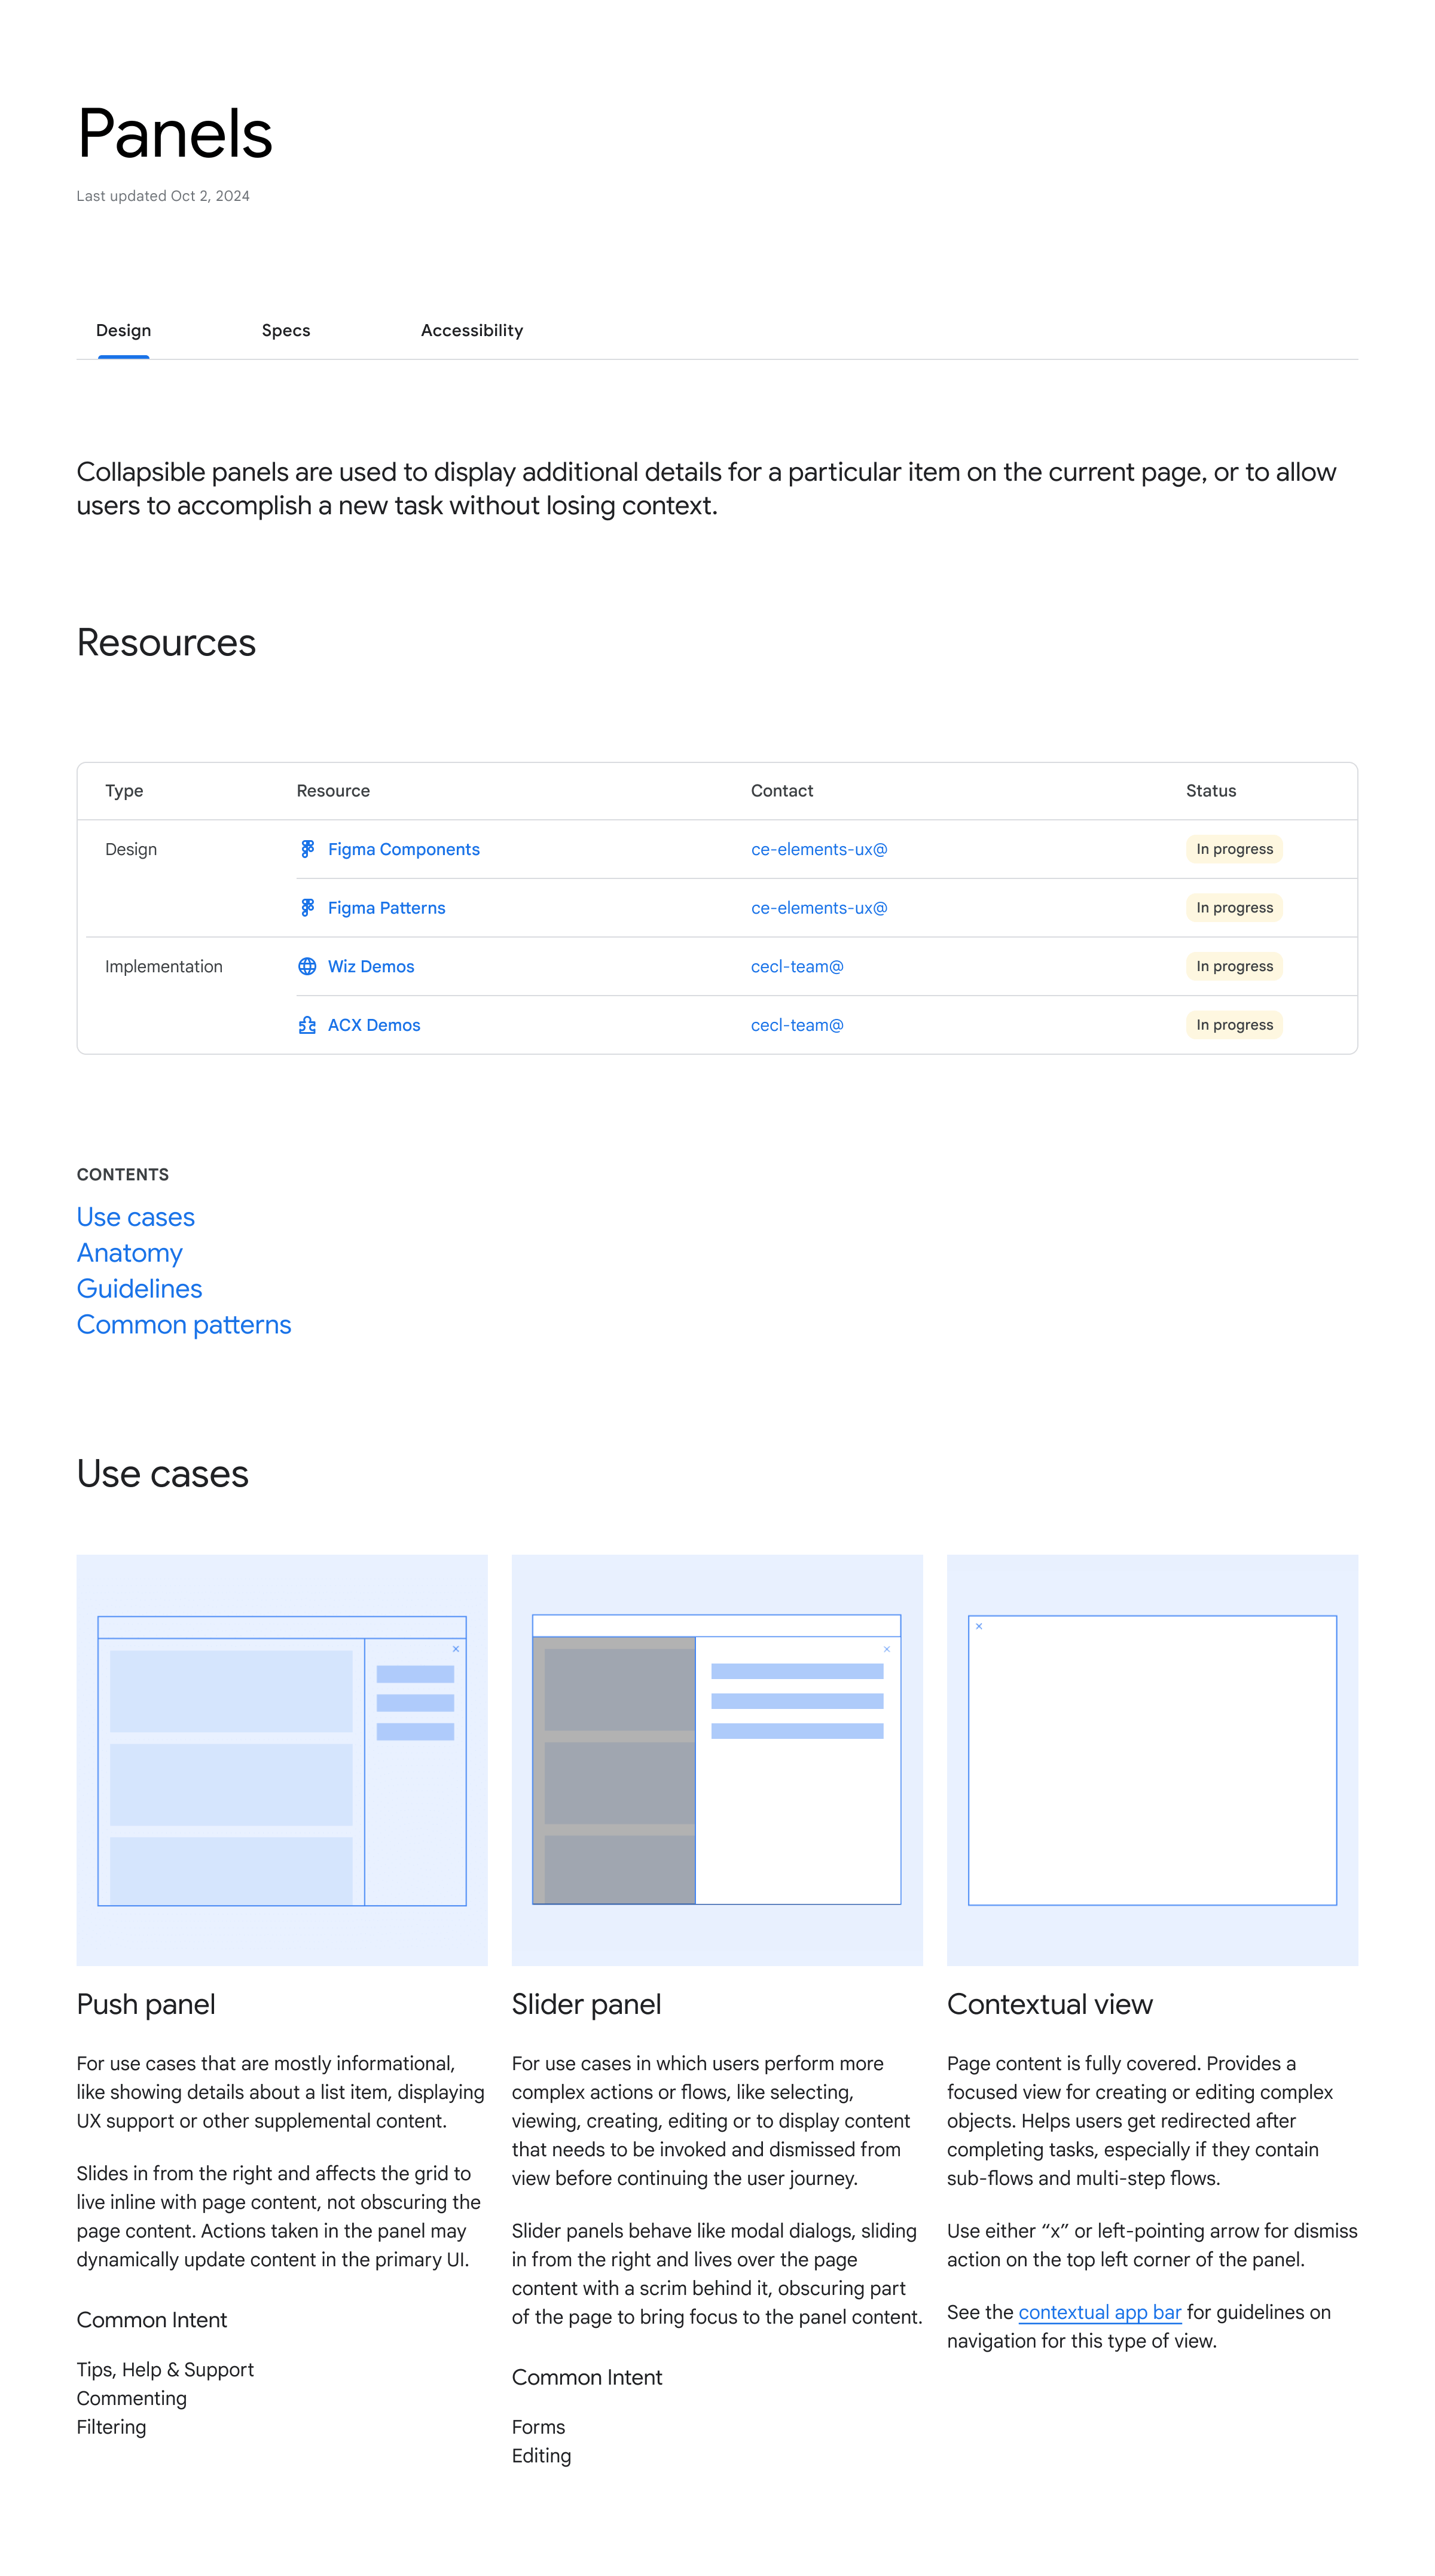Click the close x in the Slider panel illustration
The height and width of the screenshot is (2576, 1435).
(887, 1649)
